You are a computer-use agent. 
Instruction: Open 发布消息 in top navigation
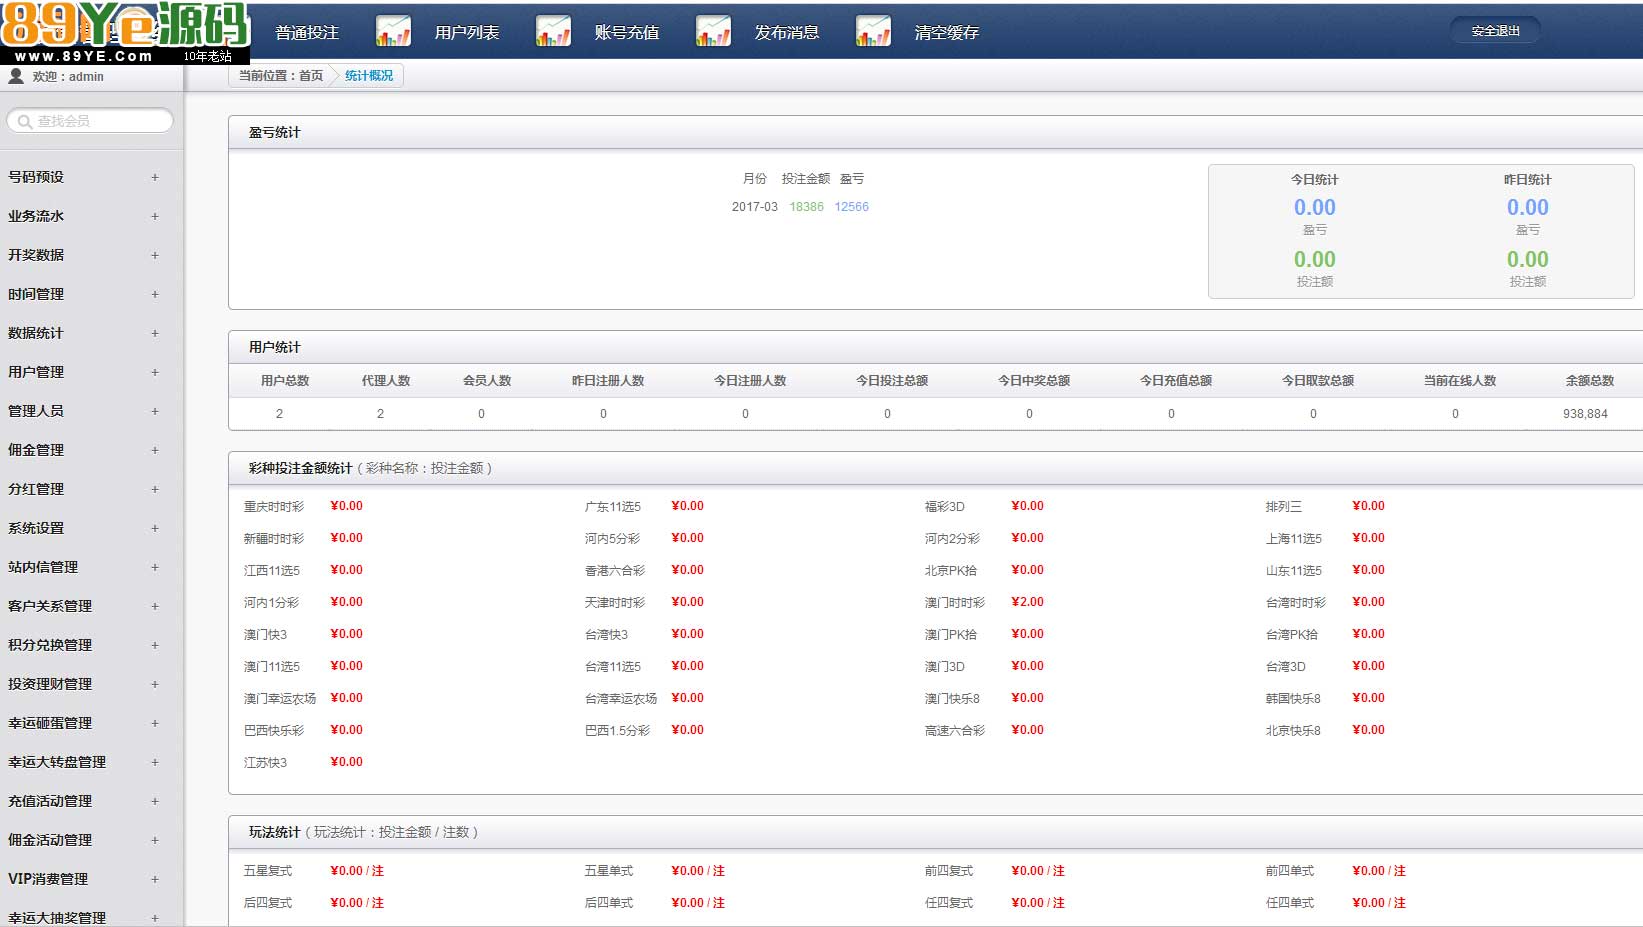[787, 32]
